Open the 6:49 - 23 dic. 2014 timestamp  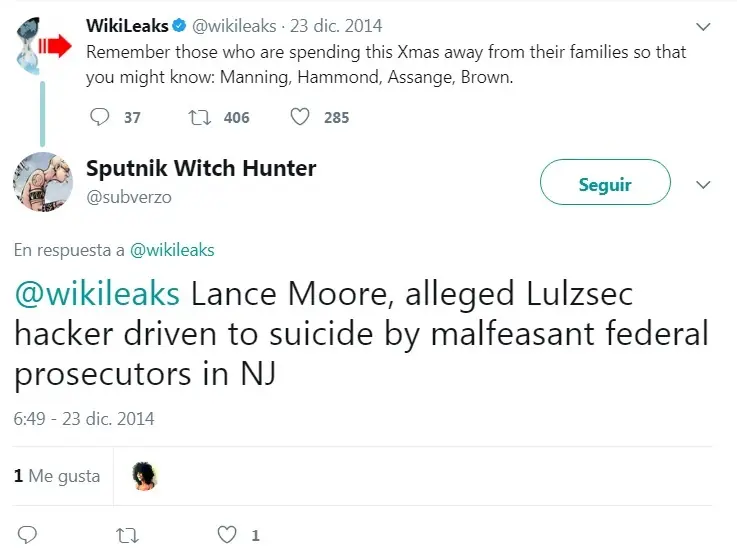(84, 418)
